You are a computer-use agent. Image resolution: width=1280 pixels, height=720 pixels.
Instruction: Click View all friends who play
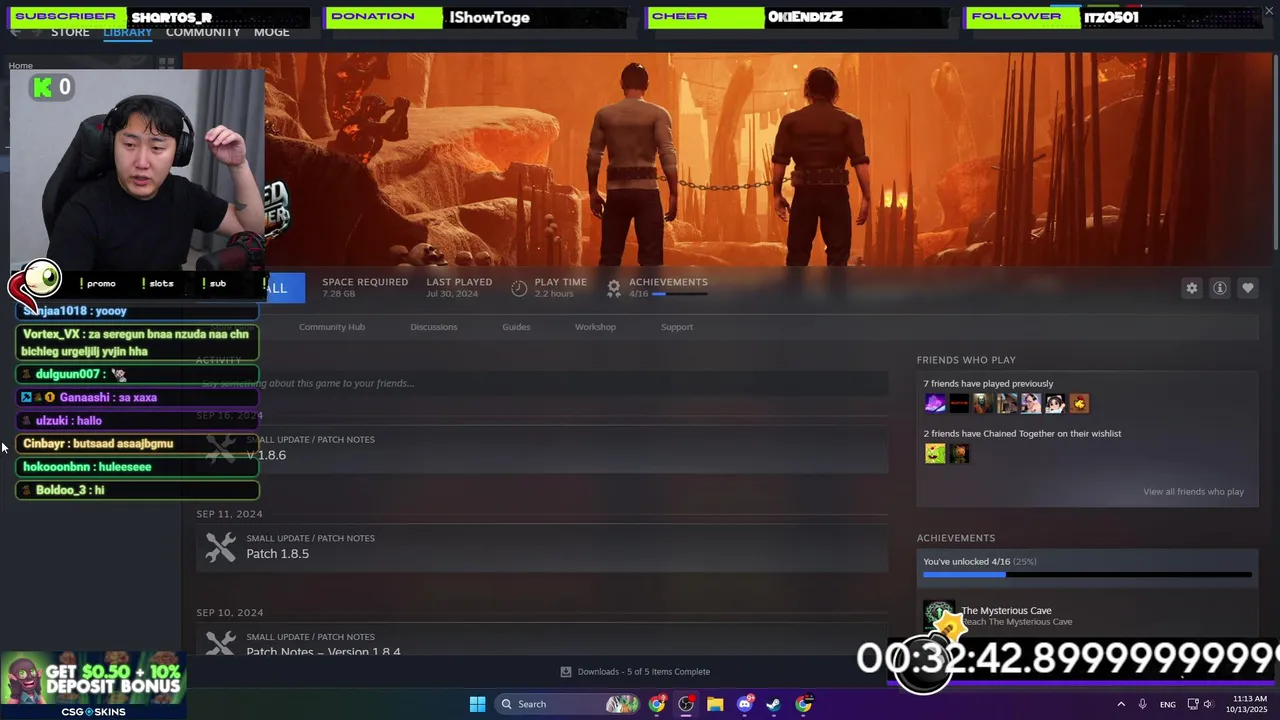pyautogui.click(x=1193, y=492)
